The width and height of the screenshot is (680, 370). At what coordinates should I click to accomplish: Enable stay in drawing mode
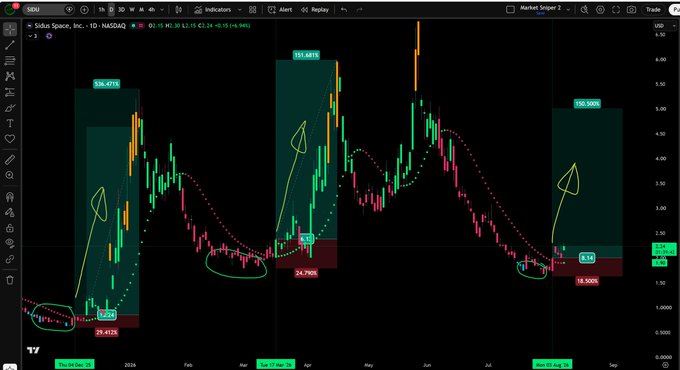click(x=10, y=212)
